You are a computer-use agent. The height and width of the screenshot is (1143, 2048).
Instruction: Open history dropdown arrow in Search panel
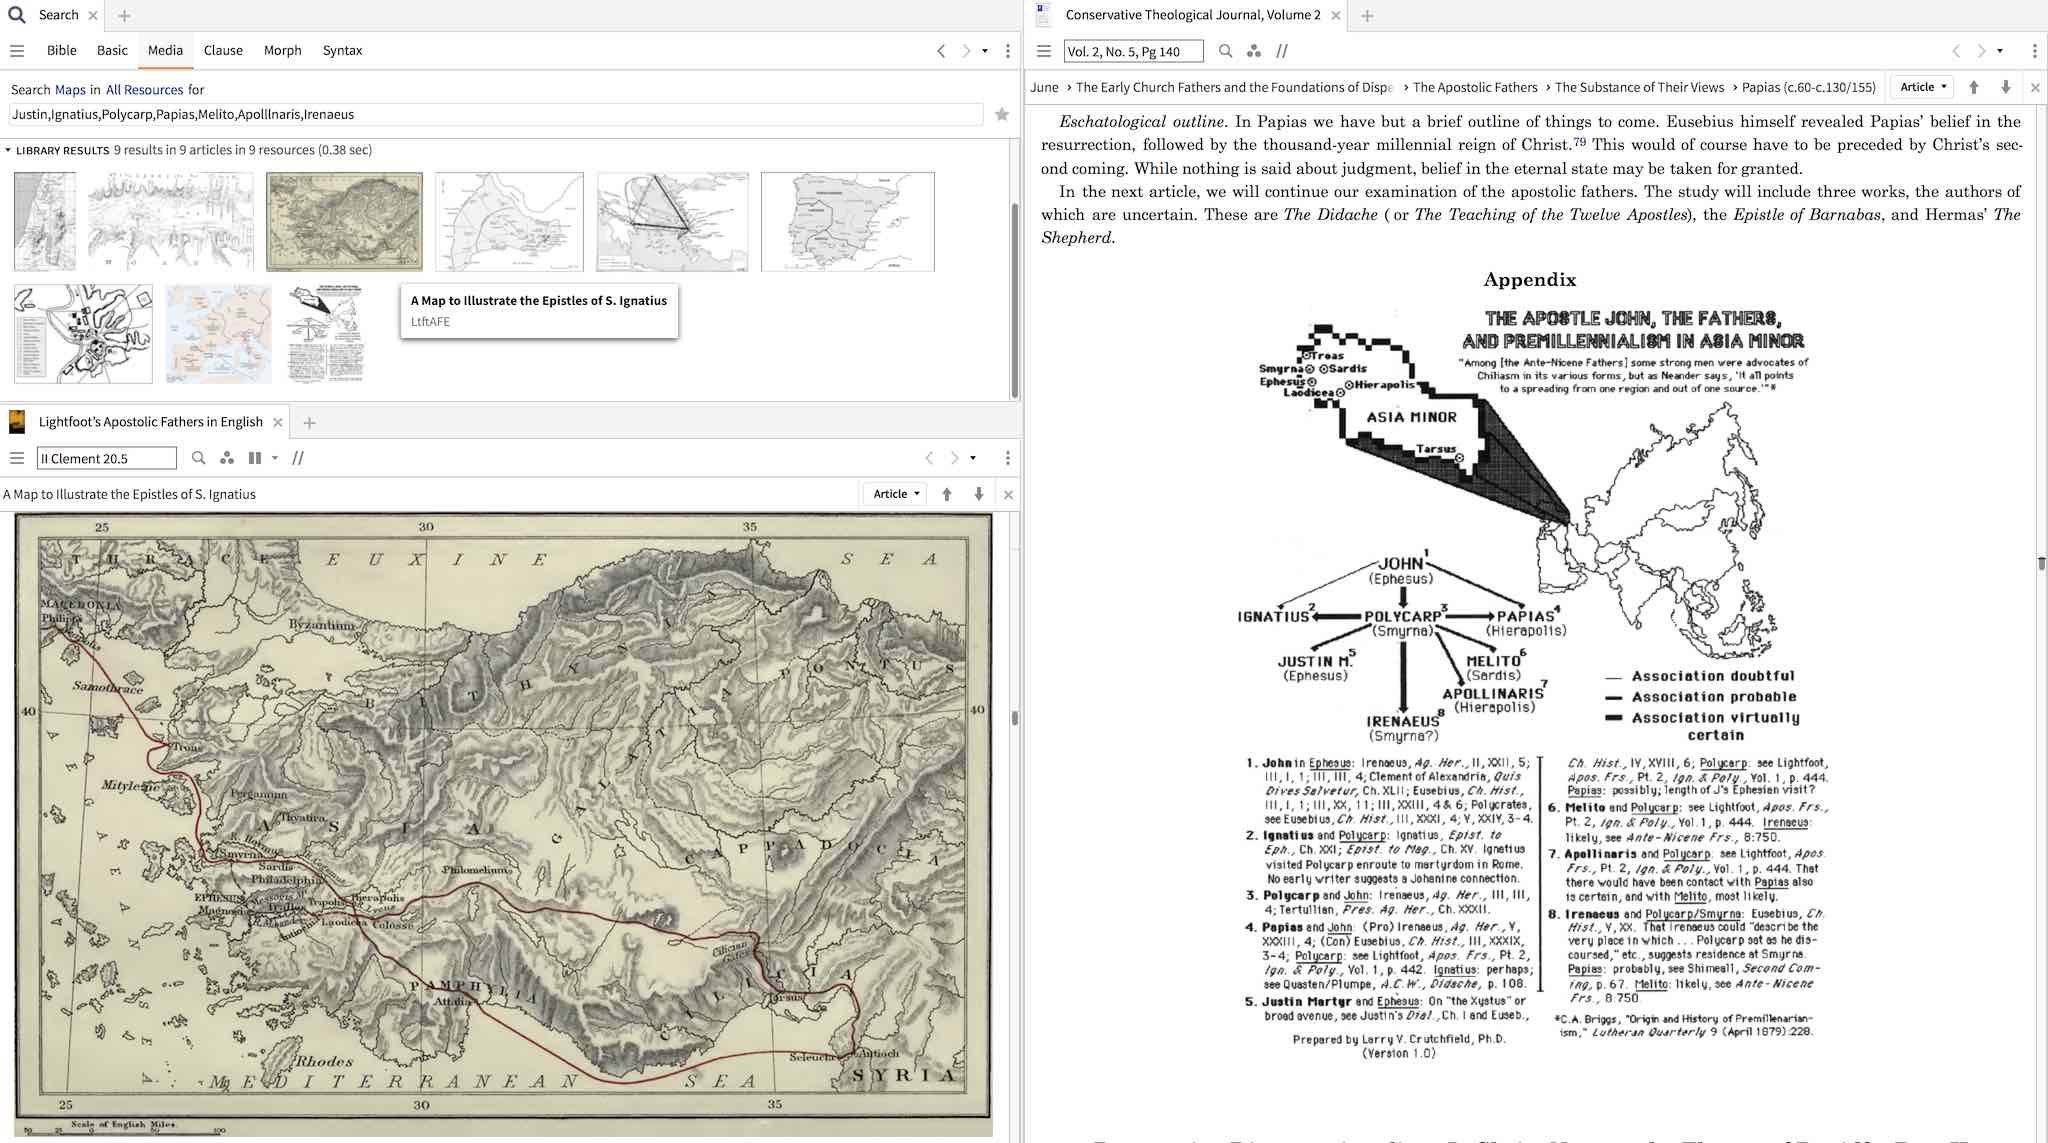click(x=985, y=51)
